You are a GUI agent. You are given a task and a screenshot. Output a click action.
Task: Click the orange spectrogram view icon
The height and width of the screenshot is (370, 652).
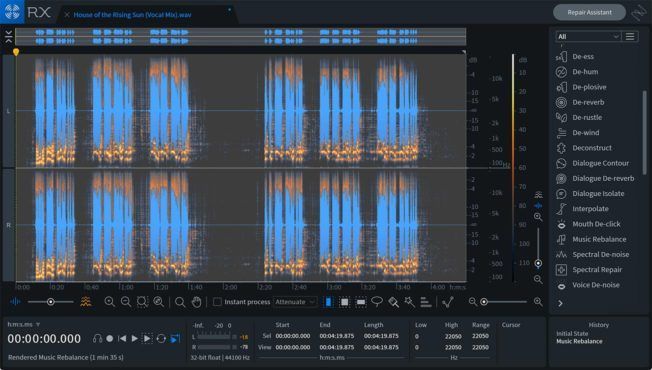(x=86, y=302)
